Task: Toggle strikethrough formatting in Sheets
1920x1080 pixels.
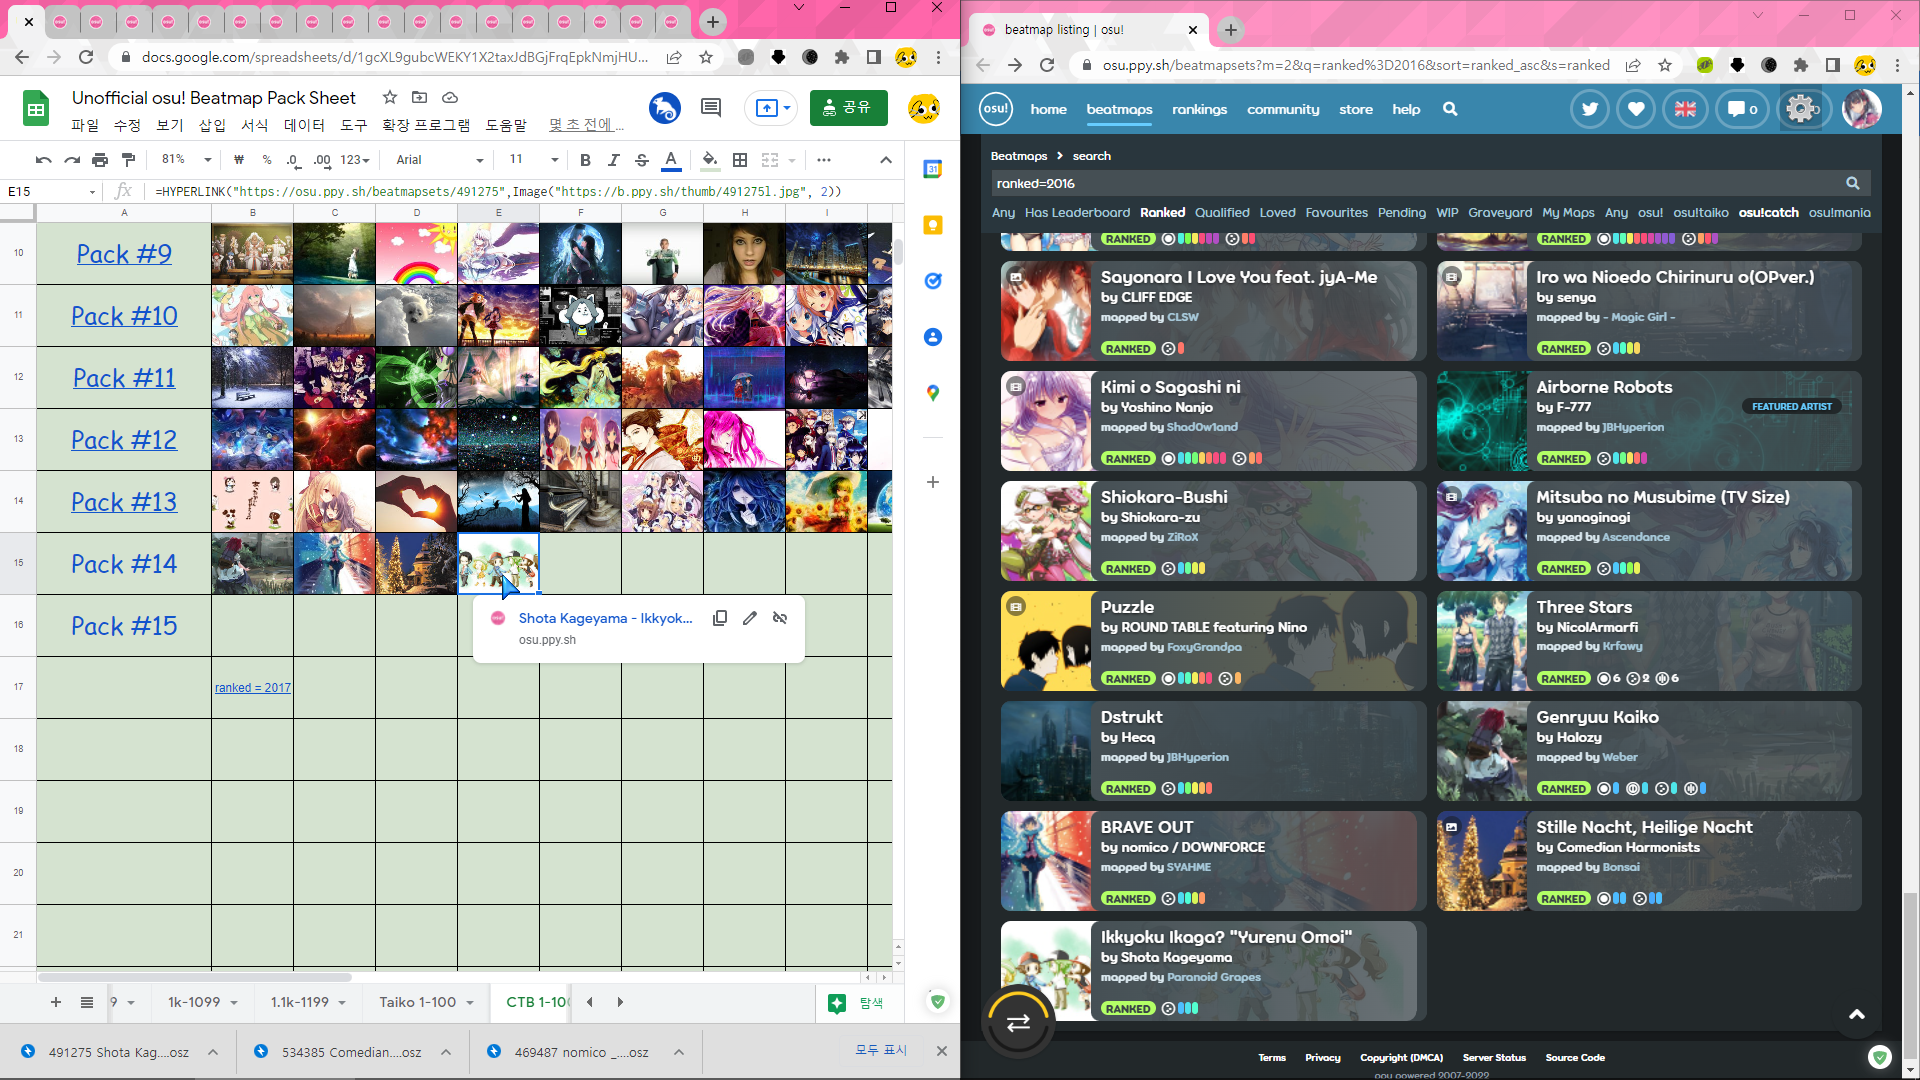Action: (642, 160)
